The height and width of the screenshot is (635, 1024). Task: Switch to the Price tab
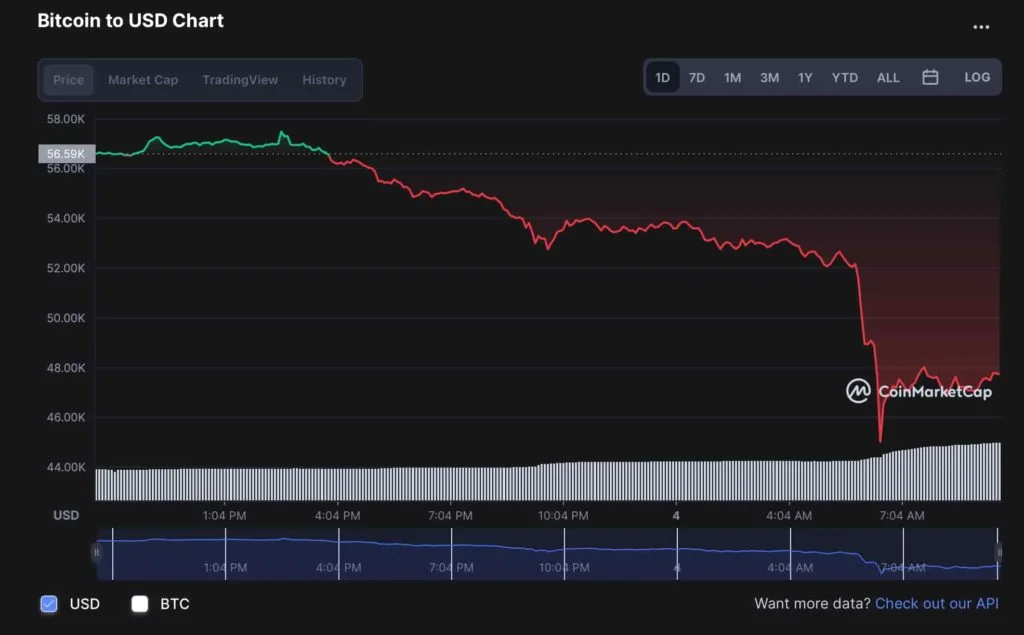tap(68, 80)
